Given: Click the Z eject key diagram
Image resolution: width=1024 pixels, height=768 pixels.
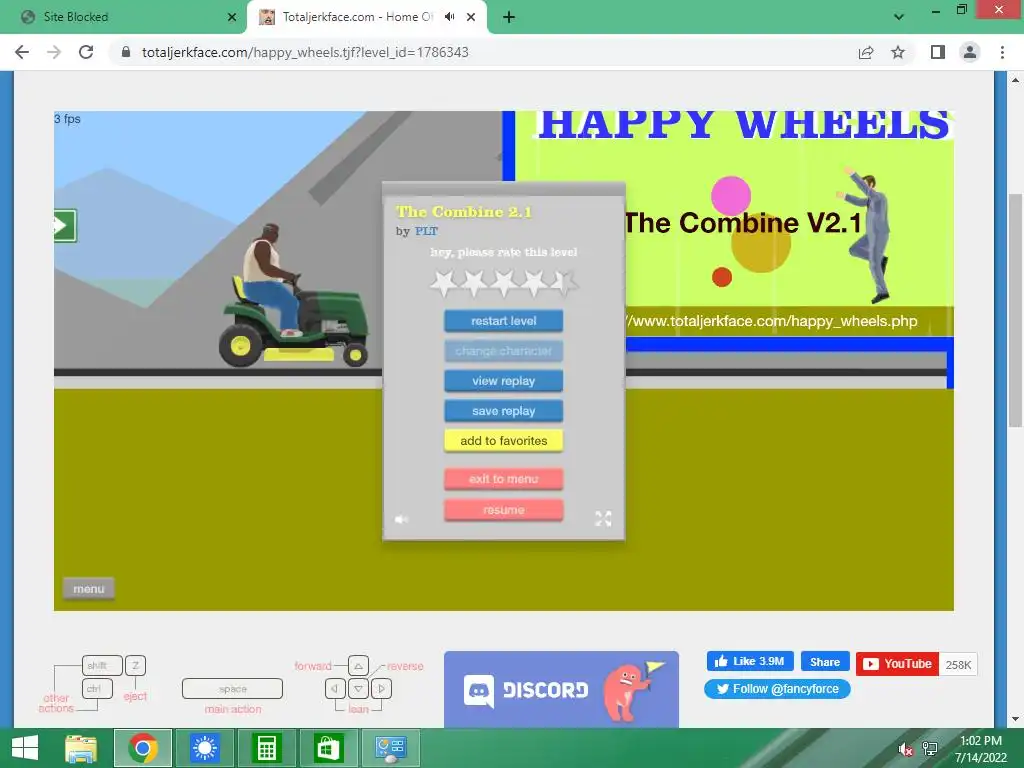Looking at the screenshot, I should pos(135,665).
